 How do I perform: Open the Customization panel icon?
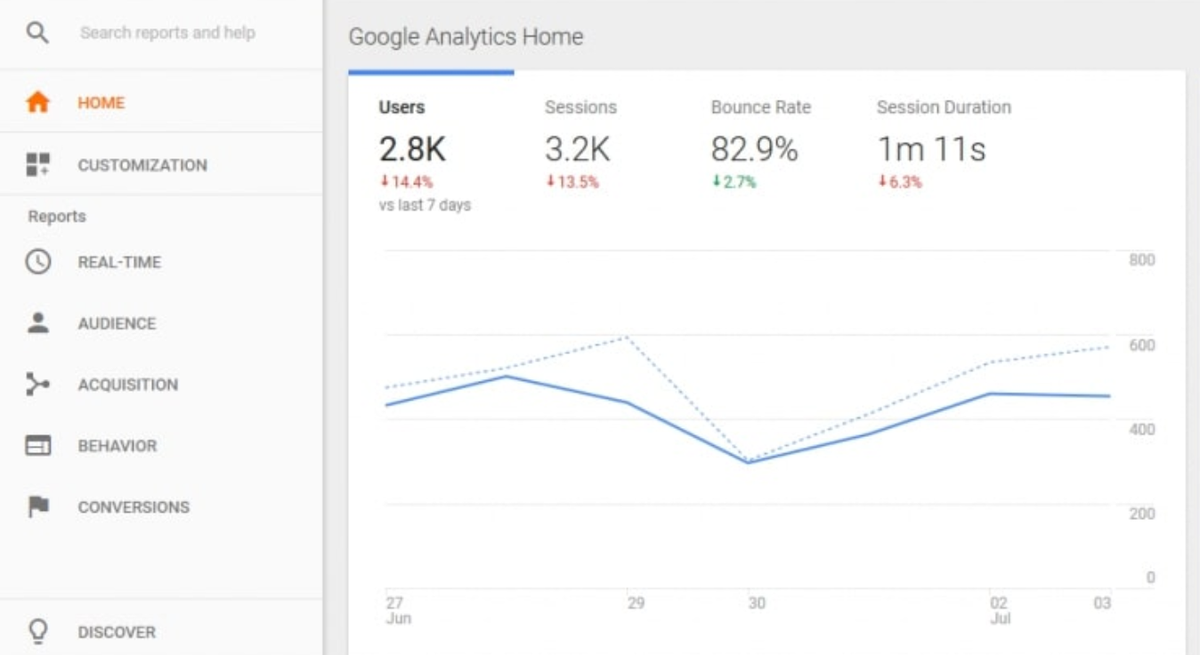coord(39,163)
